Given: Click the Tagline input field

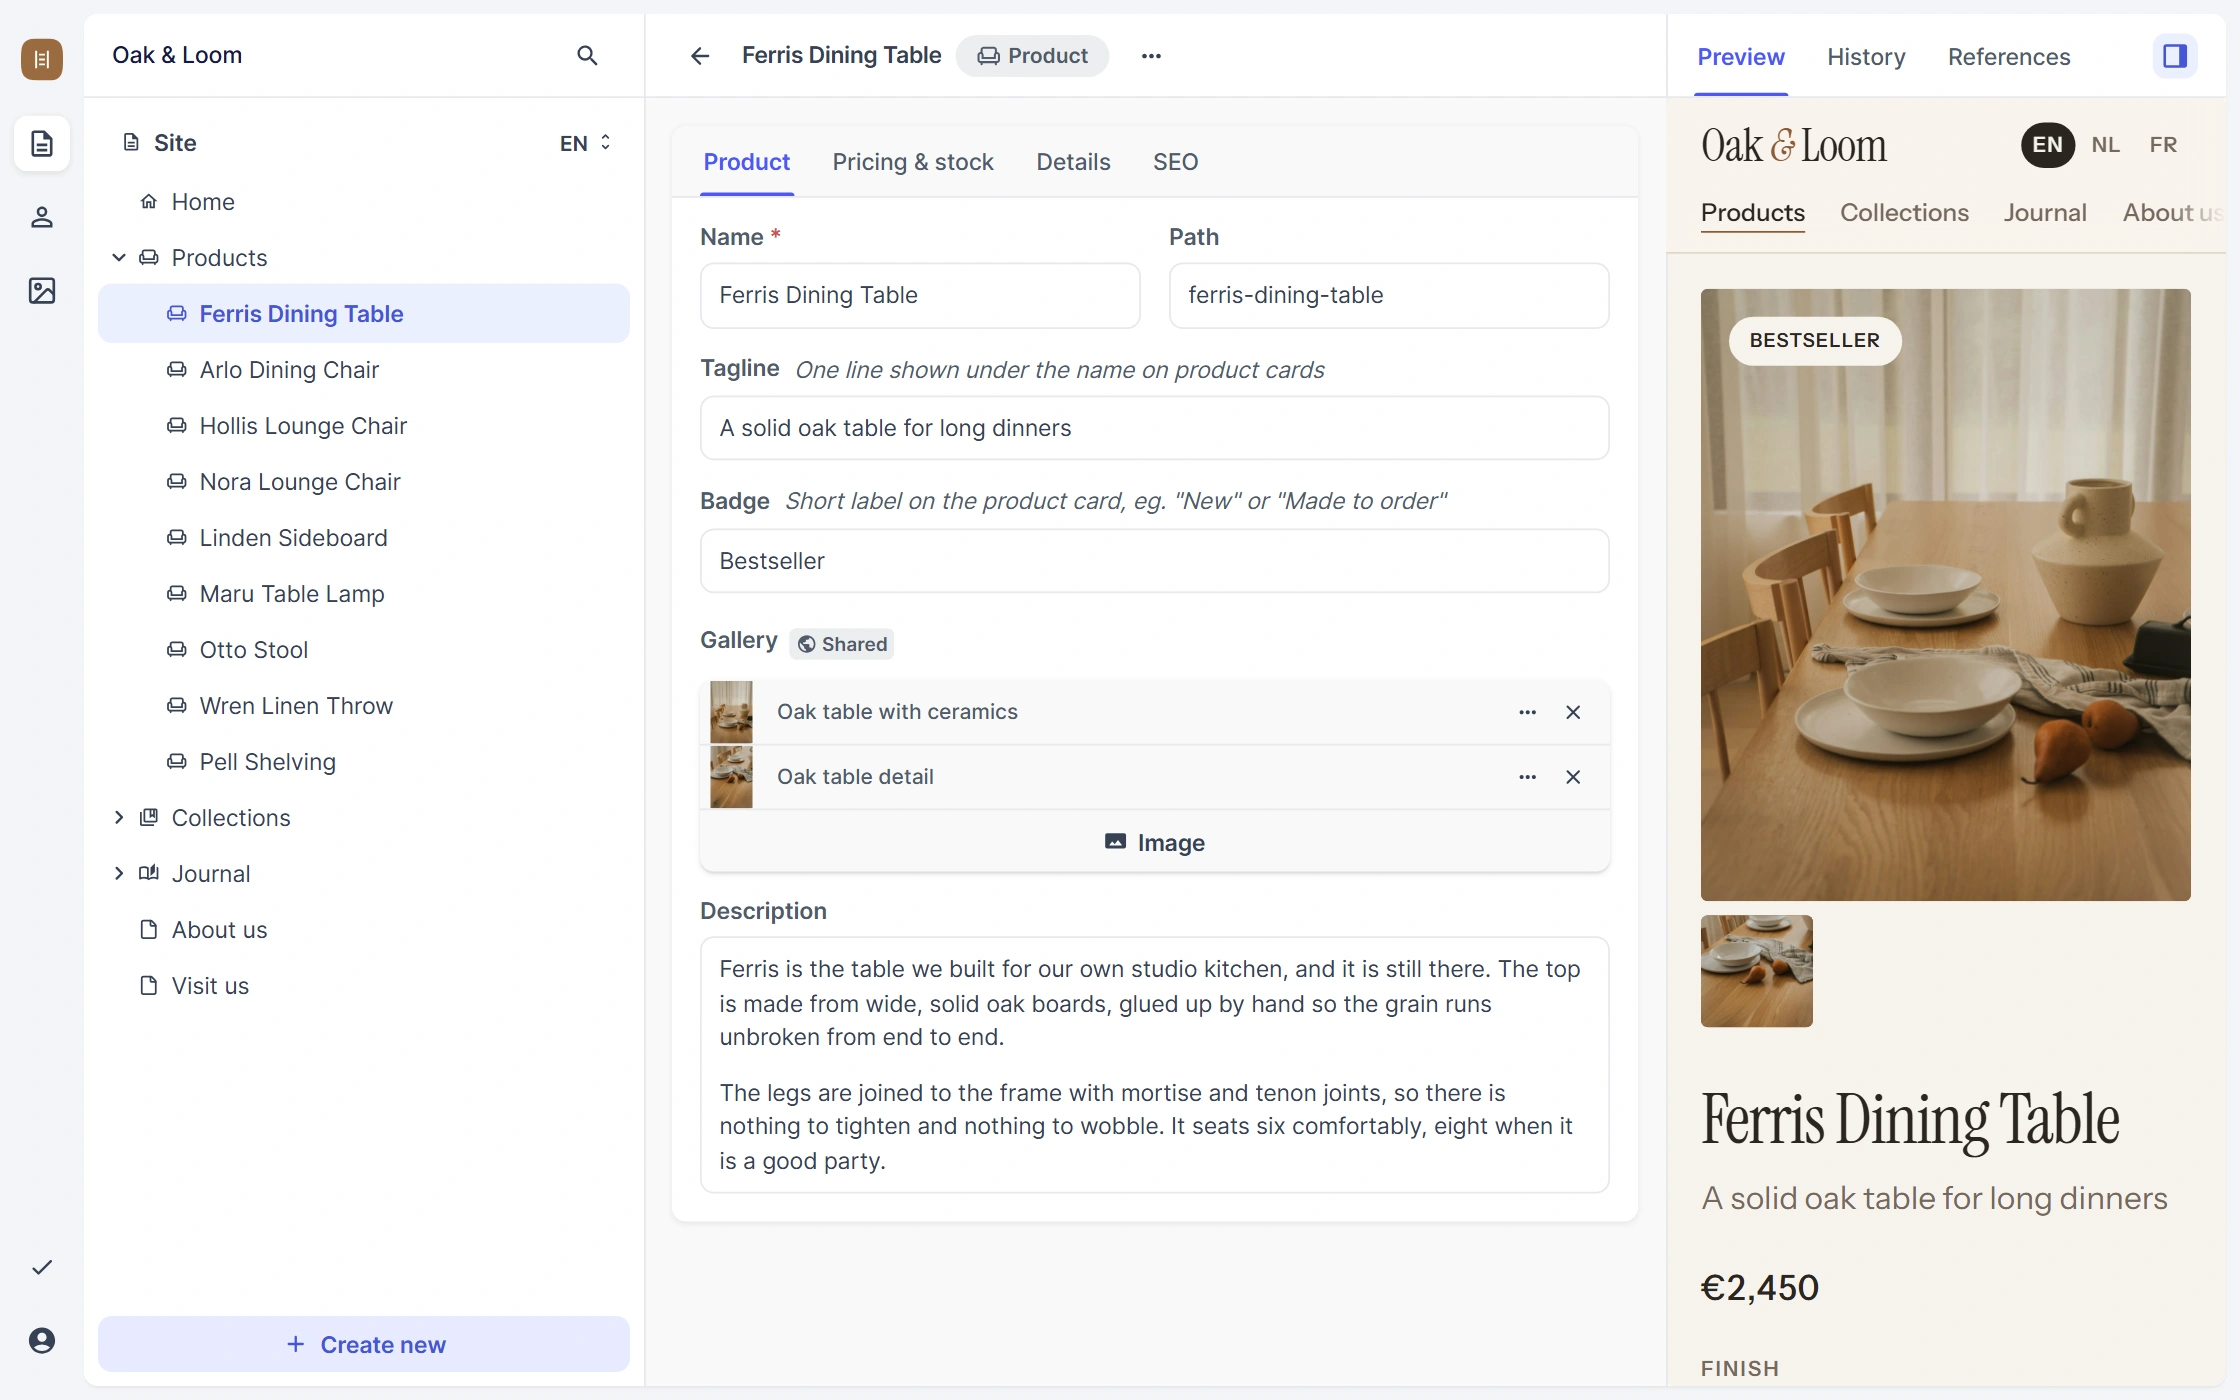Looking at the screenshot, I should point(1155,428).
